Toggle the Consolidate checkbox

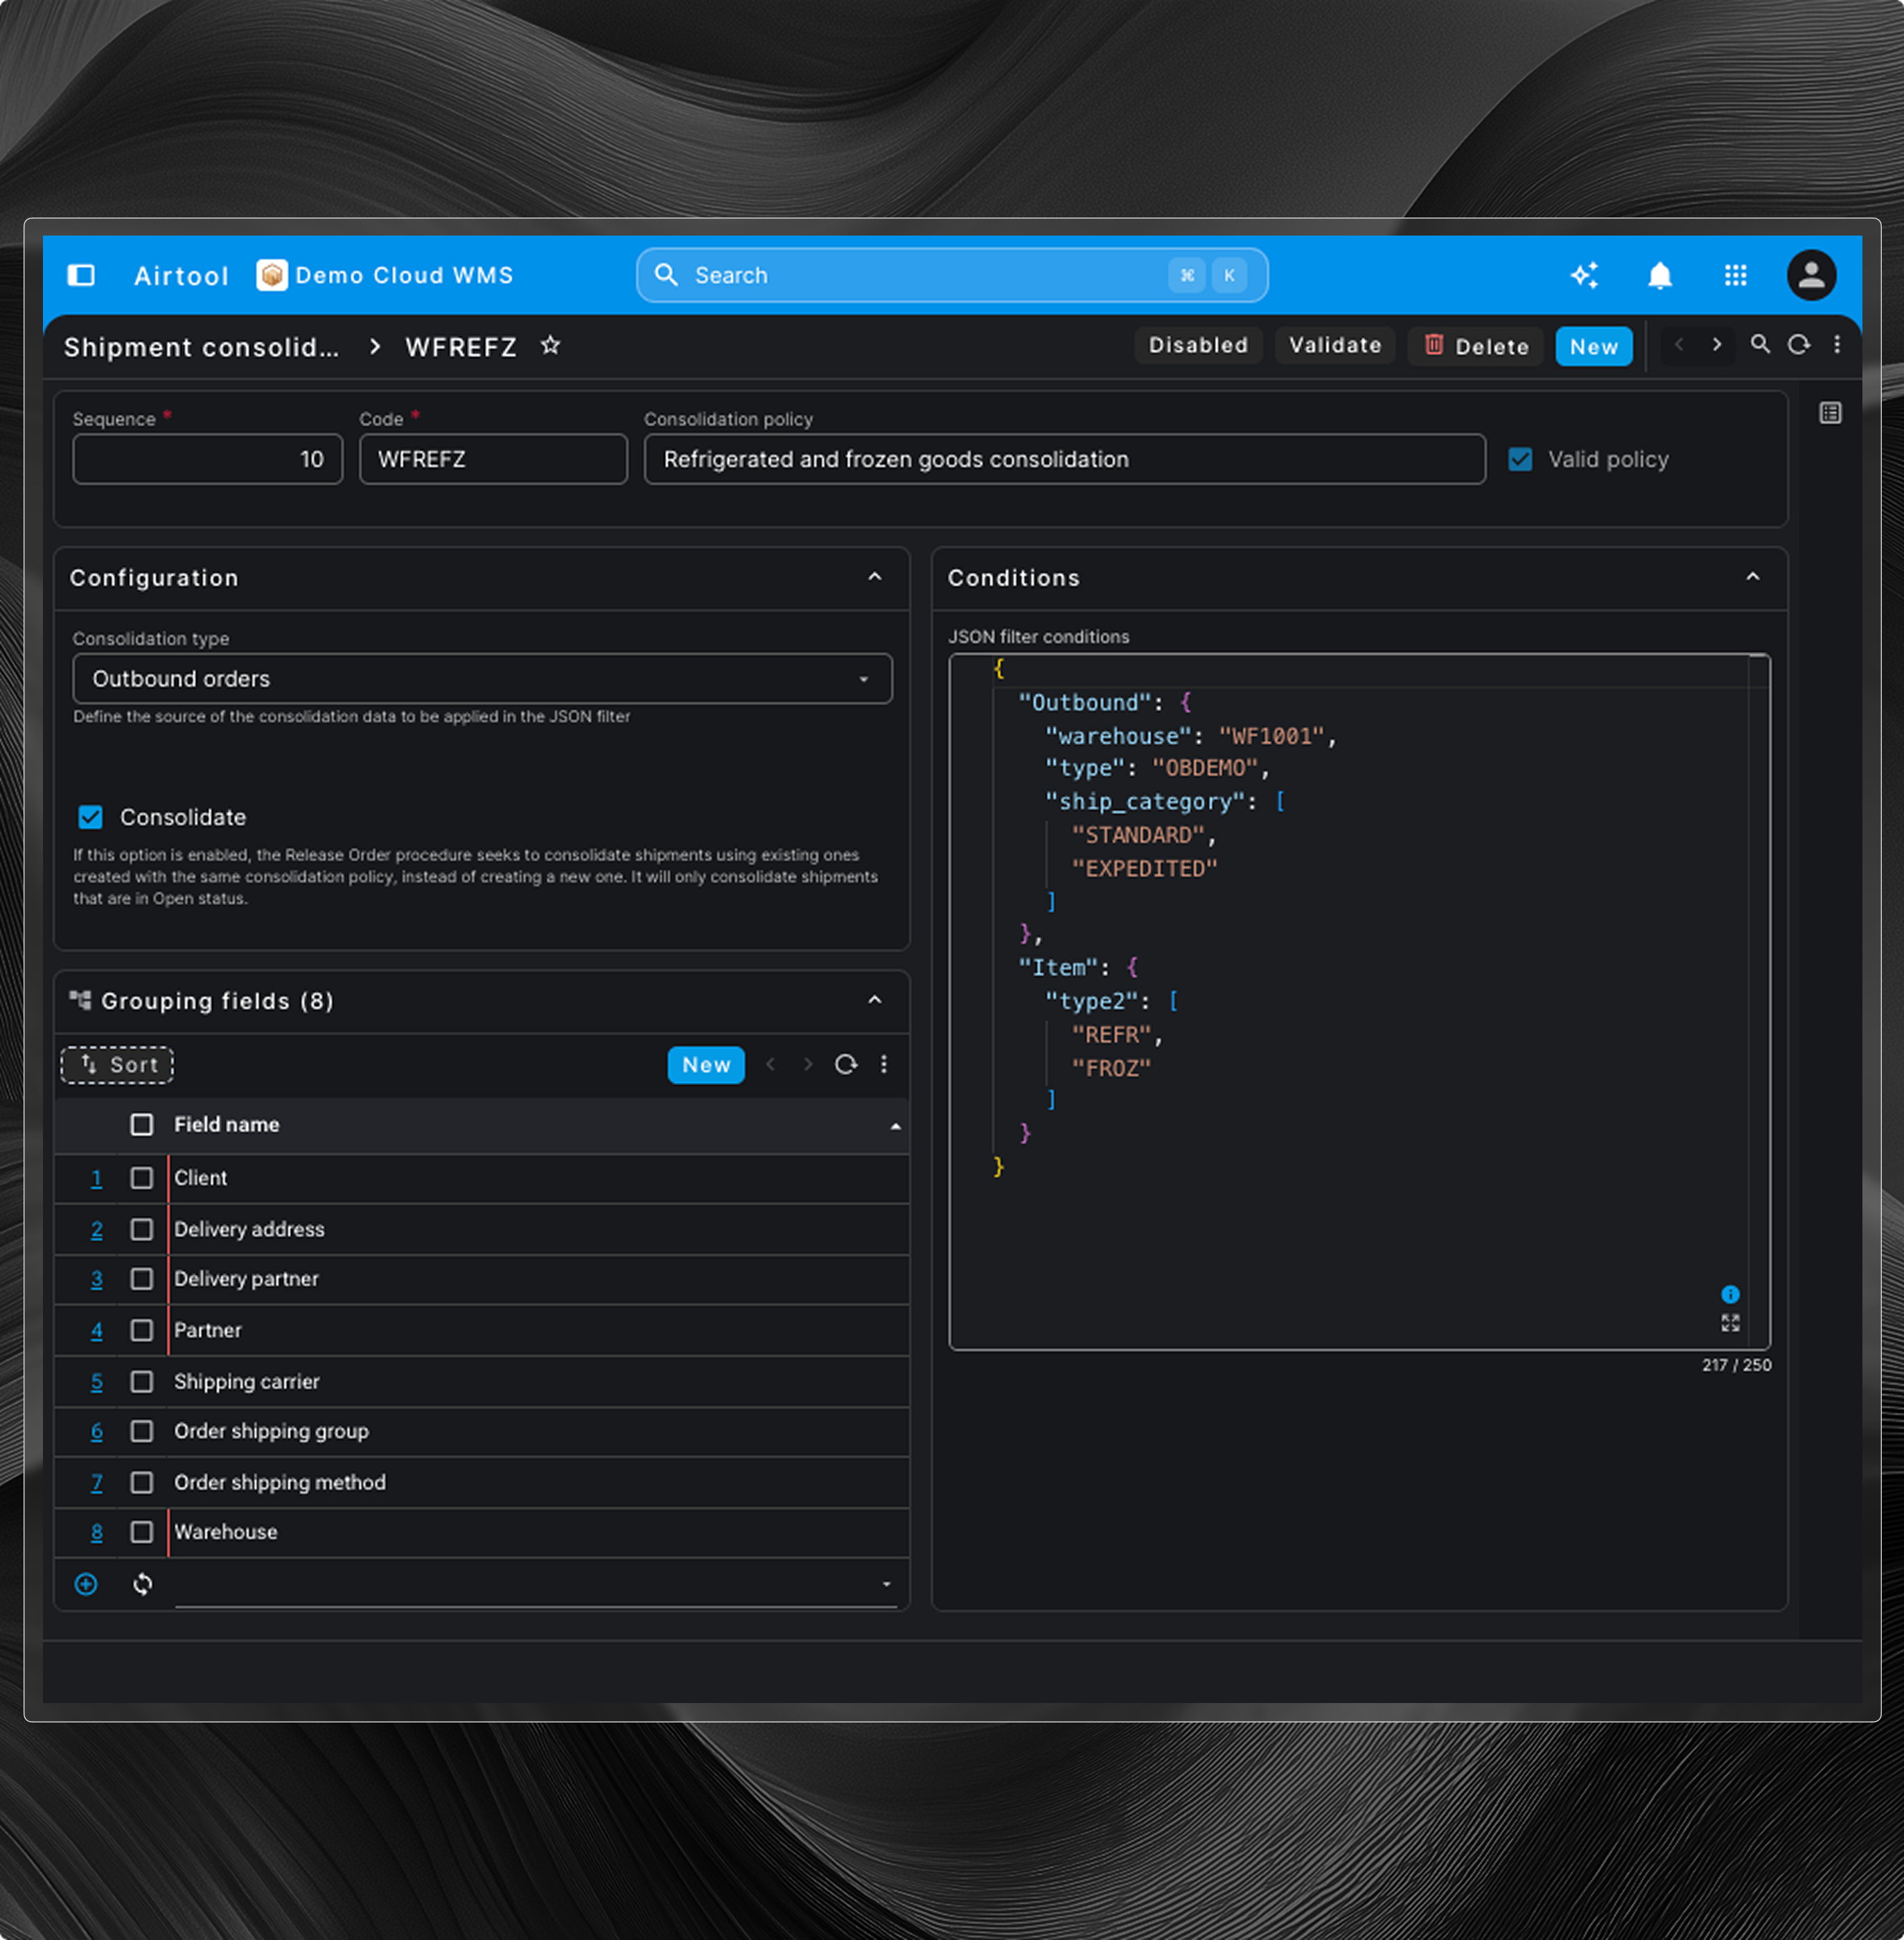coord(91,817)
